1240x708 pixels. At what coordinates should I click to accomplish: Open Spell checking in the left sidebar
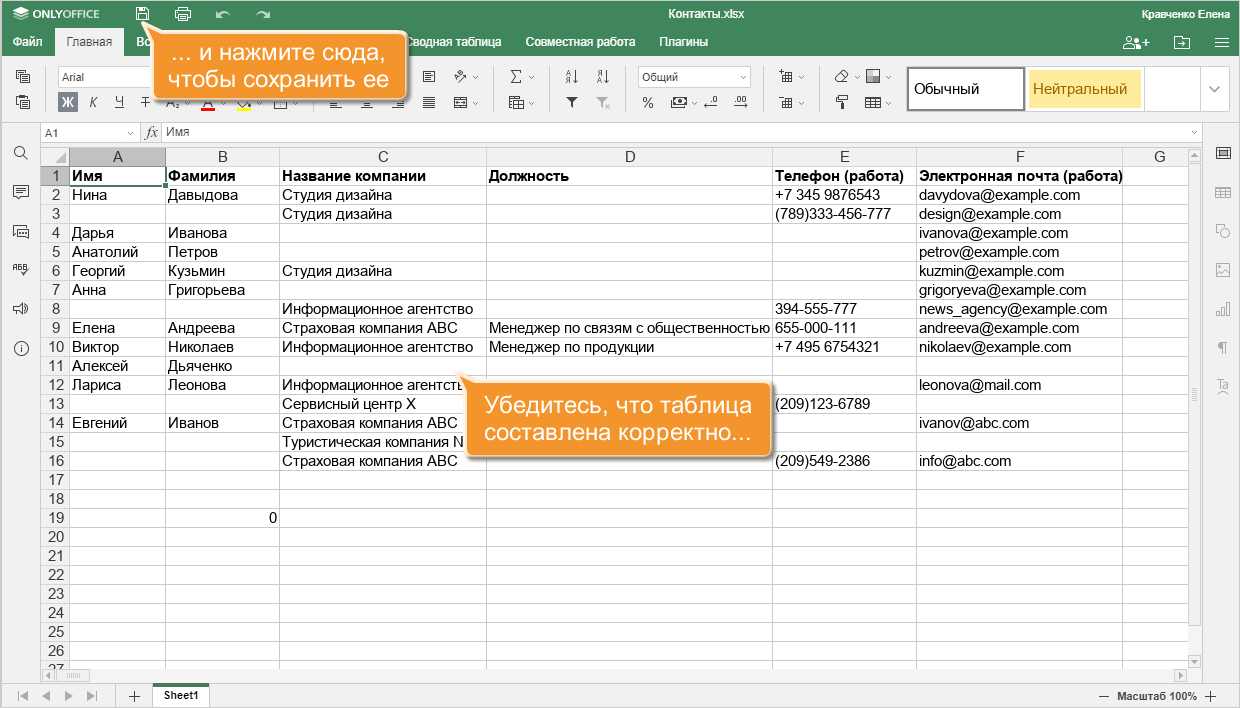pyautogui.click(x=20, y=269)
